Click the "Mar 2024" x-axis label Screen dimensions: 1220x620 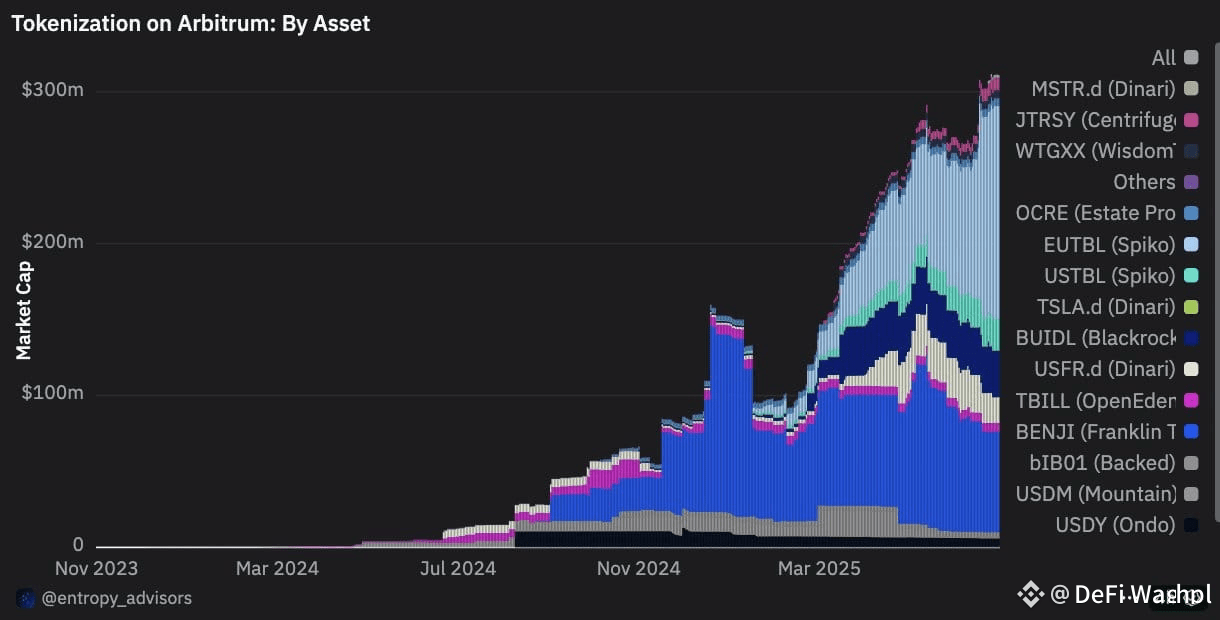[x=277, y=568]
